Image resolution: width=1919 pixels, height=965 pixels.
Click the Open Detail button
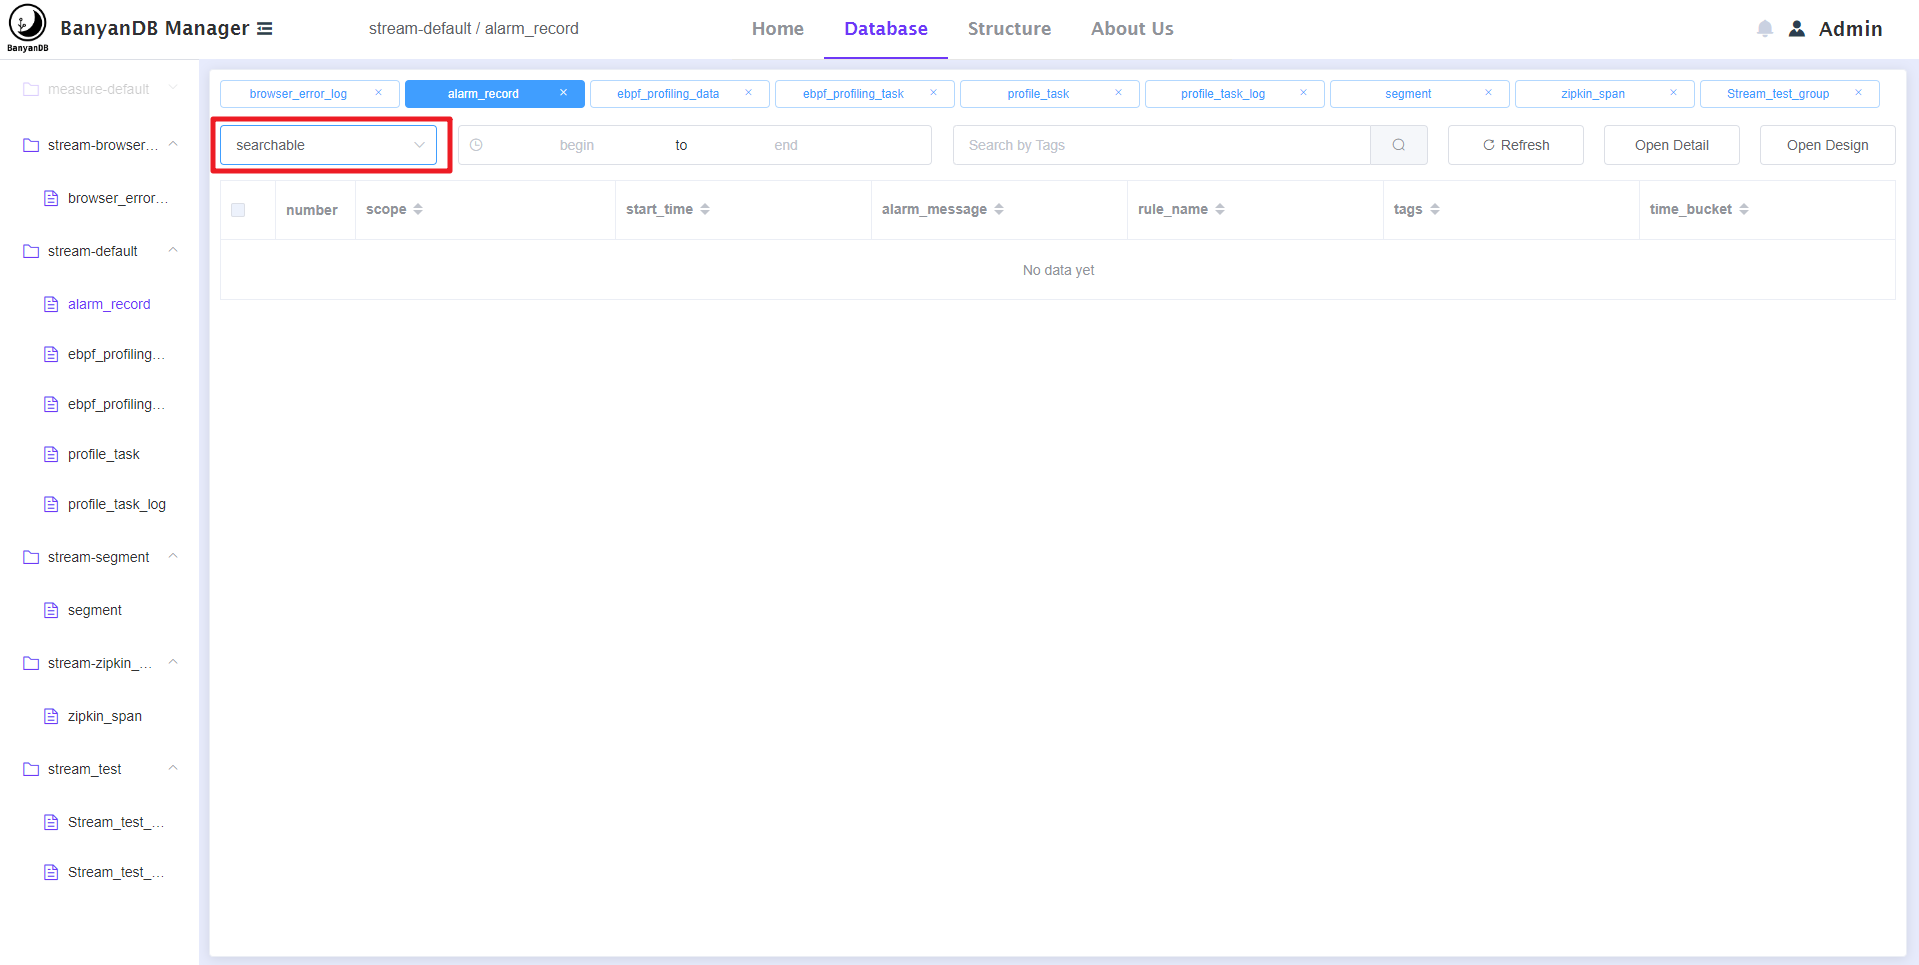pyautogui.click(x=1672, y=145)
